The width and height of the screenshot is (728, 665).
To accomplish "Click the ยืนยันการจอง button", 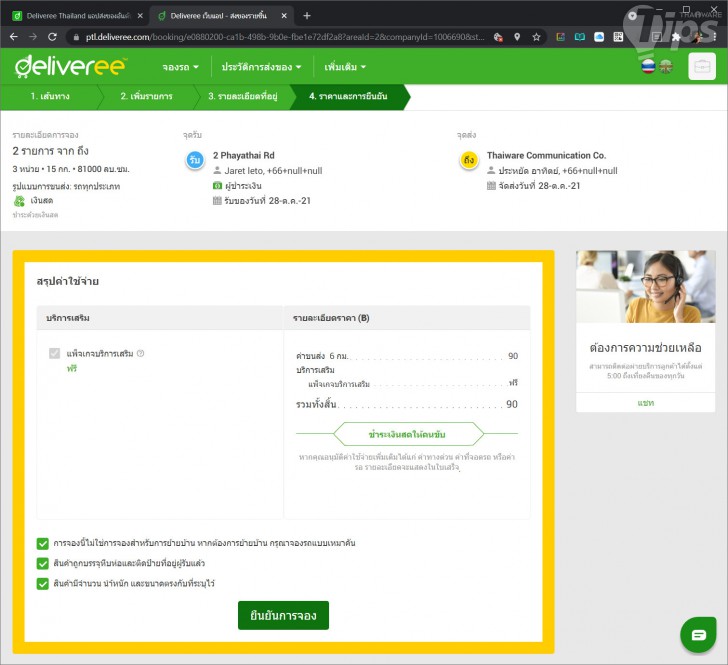I will pos(283,616).
